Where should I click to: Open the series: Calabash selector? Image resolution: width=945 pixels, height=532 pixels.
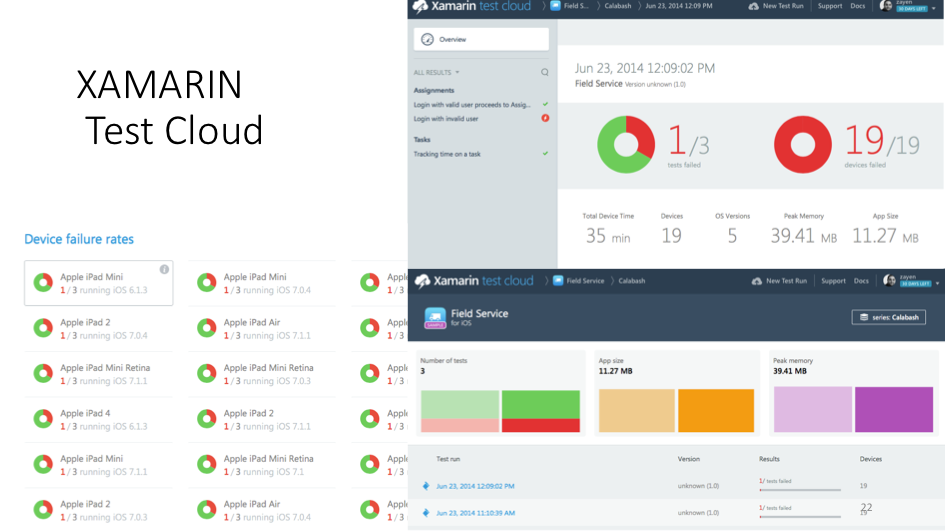click(x=889, y=317)
